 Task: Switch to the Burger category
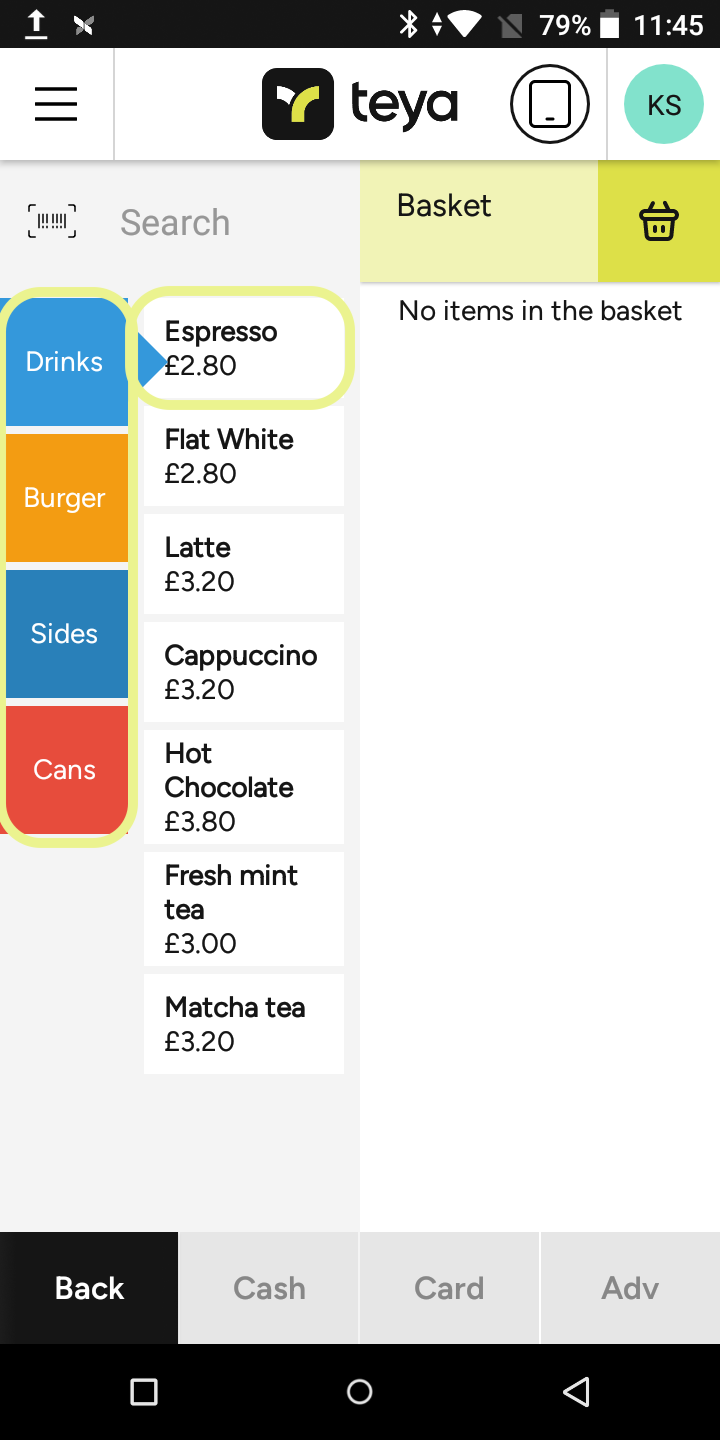pos(64,498)
